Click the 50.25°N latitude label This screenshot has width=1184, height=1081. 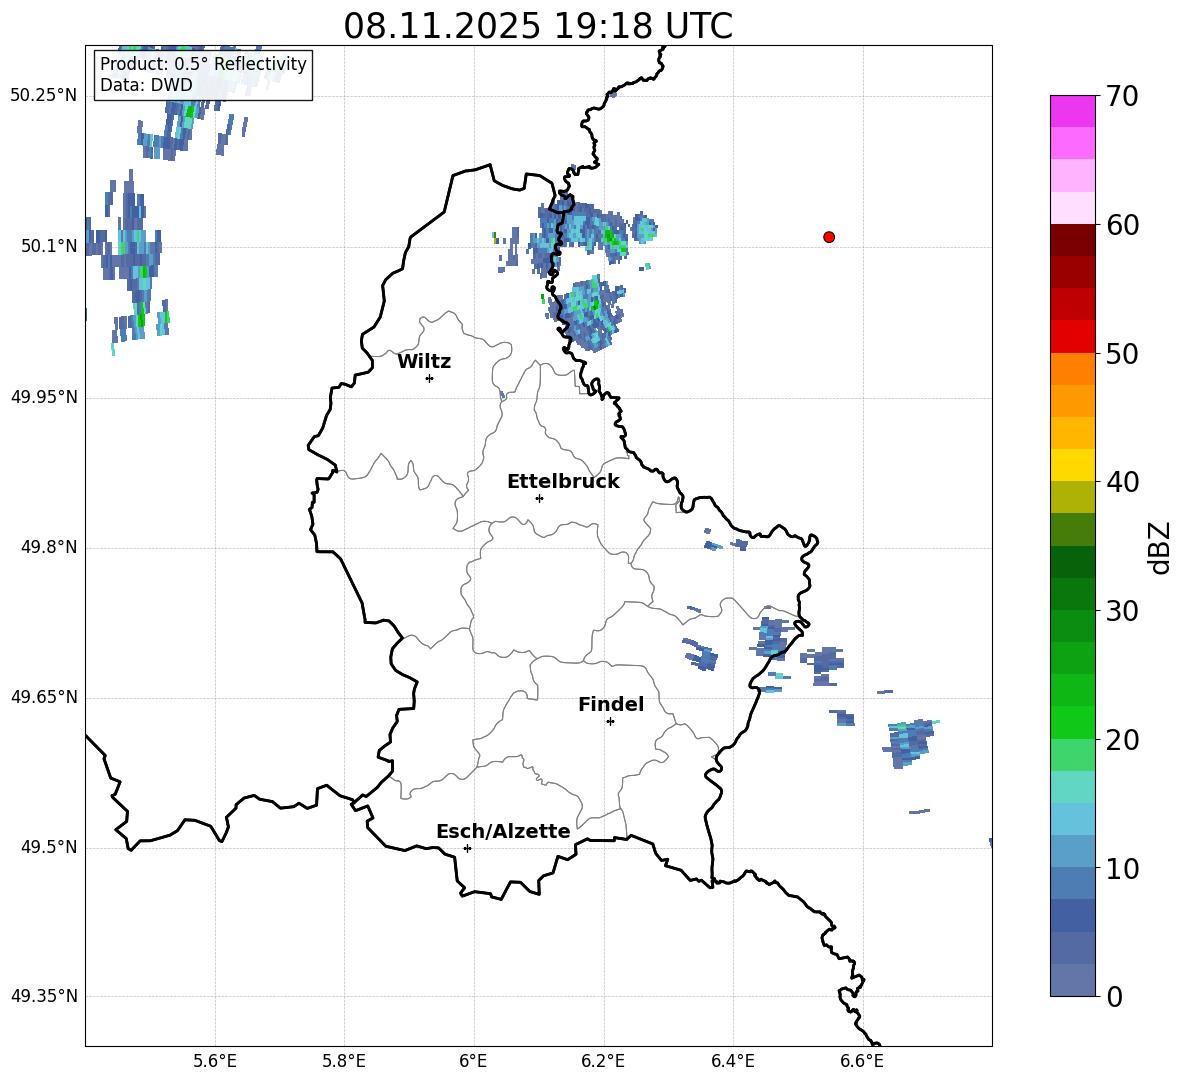point(43,96)
